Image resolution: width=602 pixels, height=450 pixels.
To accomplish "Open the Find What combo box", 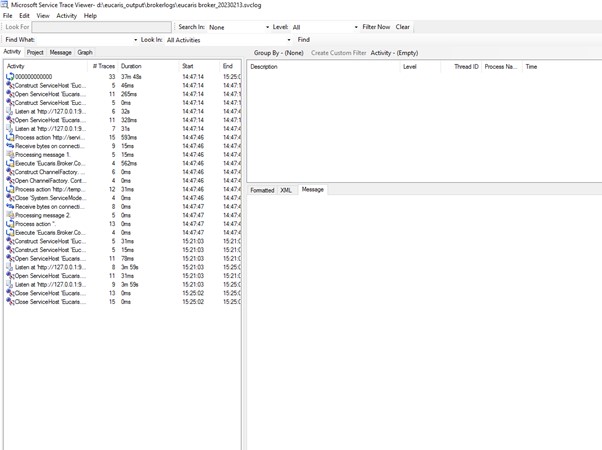I will (x=87, y=40).
